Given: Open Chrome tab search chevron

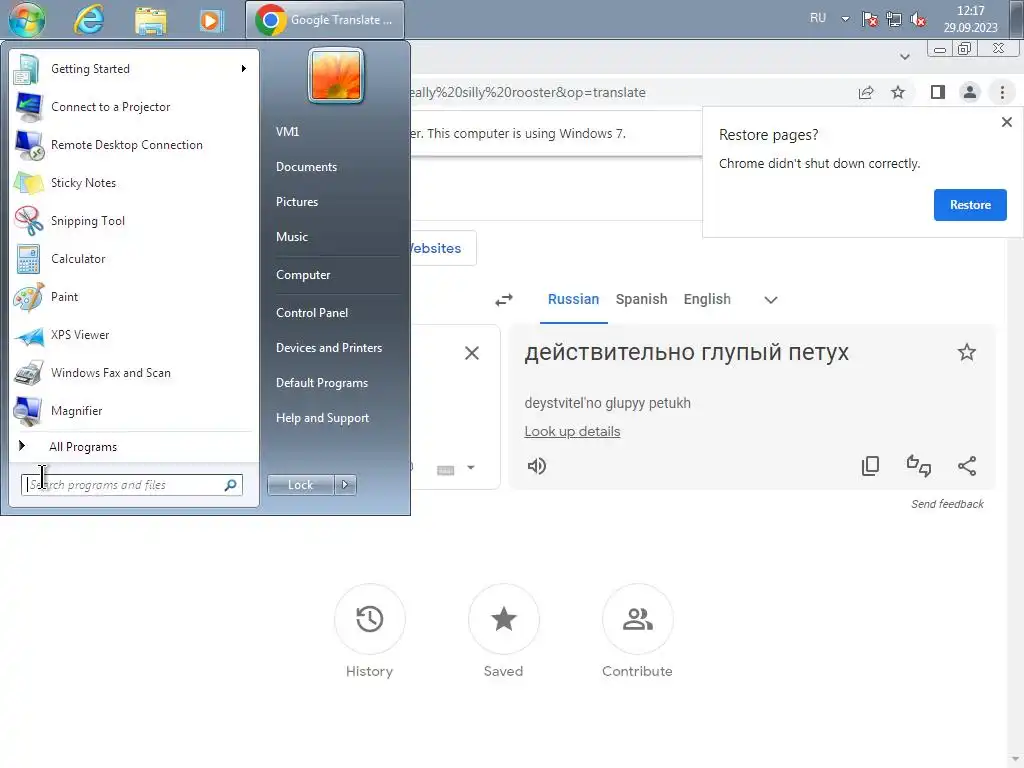Looking at the screenshot, I should [x=904, y=57].
